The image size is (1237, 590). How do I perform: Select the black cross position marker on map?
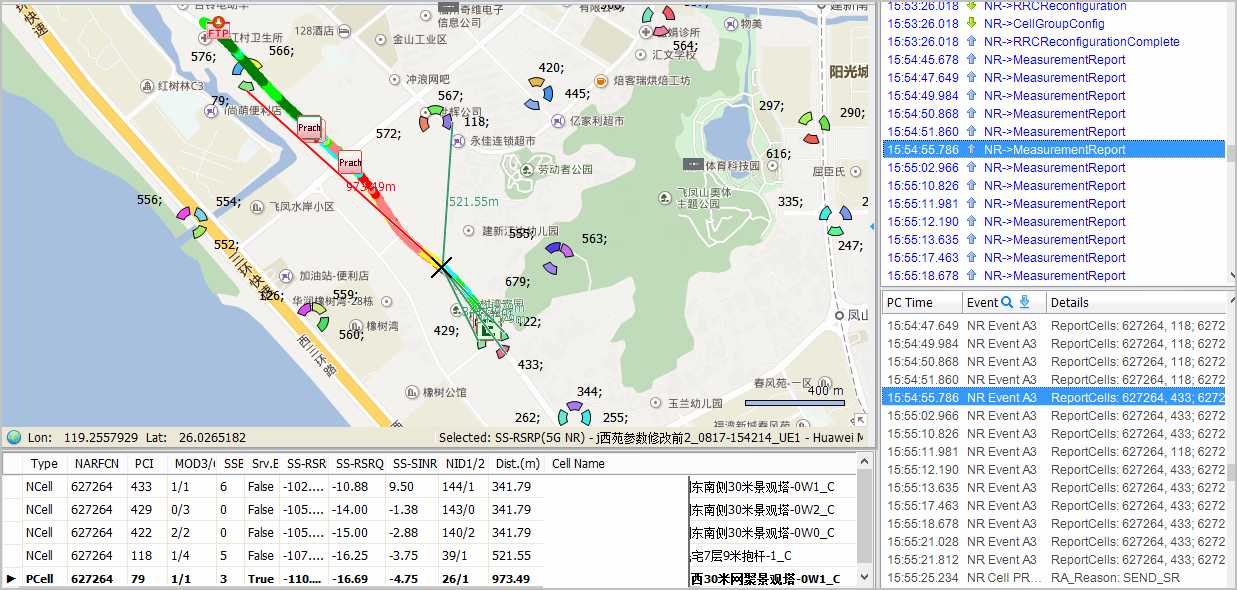click(441, 267)
